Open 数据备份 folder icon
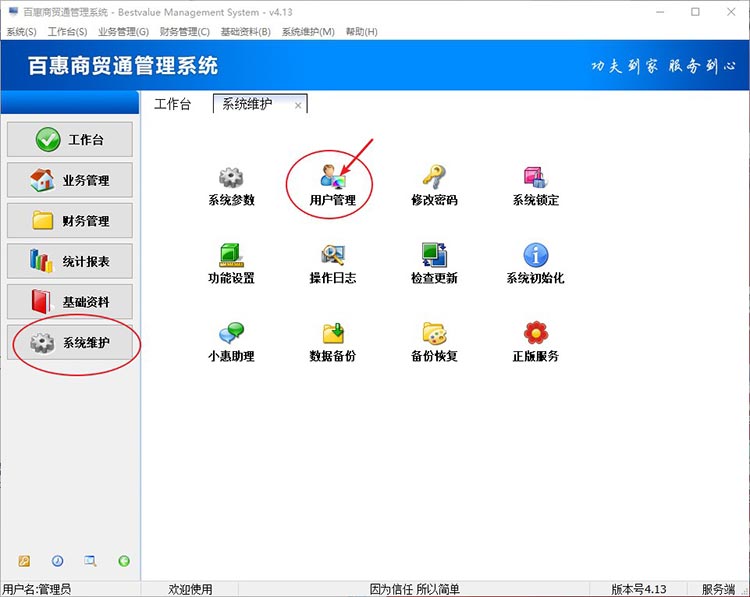This screenshot has width=750, height=597. tap(333, 333)
